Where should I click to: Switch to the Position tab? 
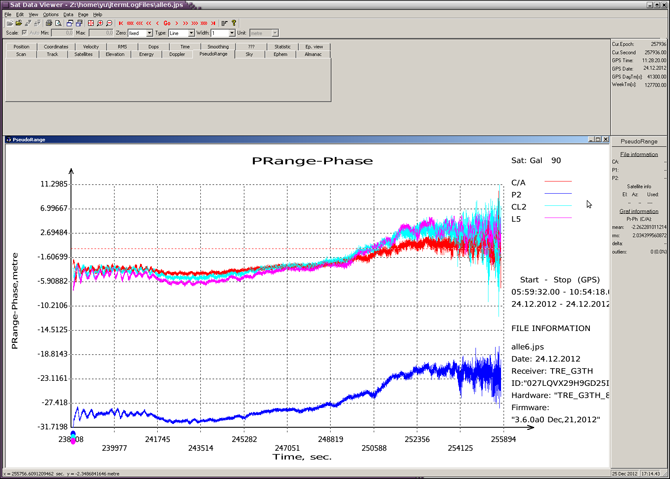click(x=21, y=47)
